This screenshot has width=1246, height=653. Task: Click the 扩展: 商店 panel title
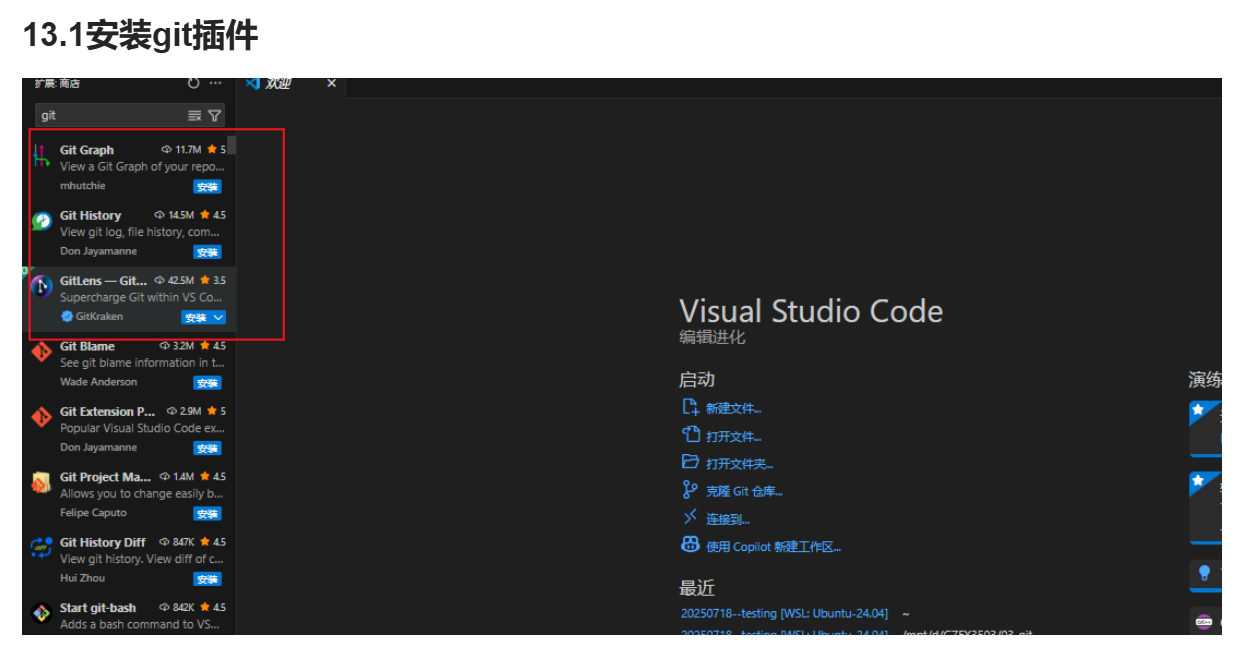coord(57,84)
